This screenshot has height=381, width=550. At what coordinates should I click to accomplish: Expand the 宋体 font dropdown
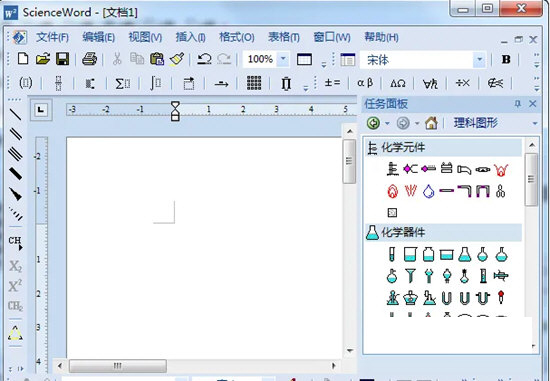tap(479, 60)
